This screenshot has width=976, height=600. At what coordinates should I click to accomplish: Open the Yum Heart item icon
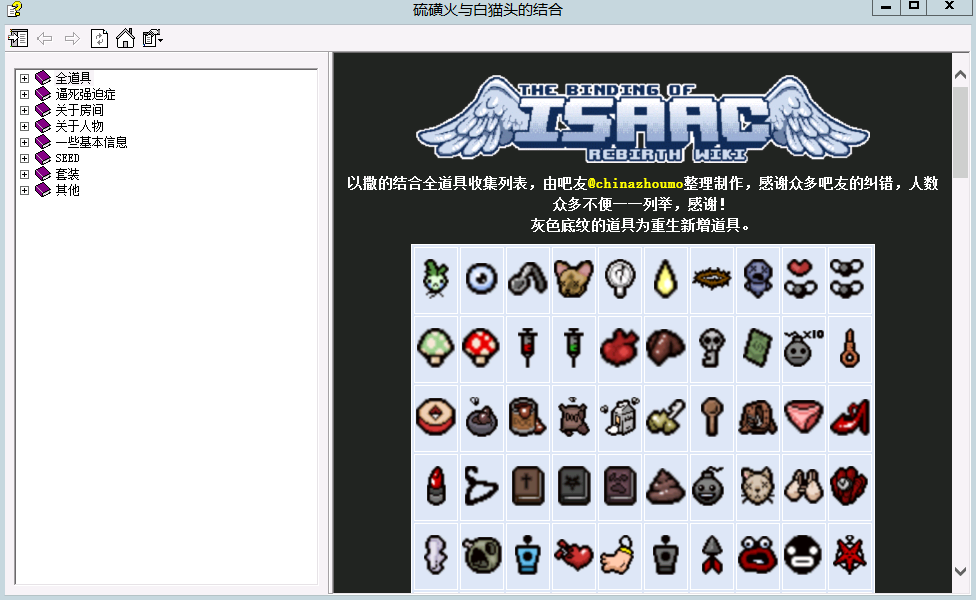[x=573, y=555]
